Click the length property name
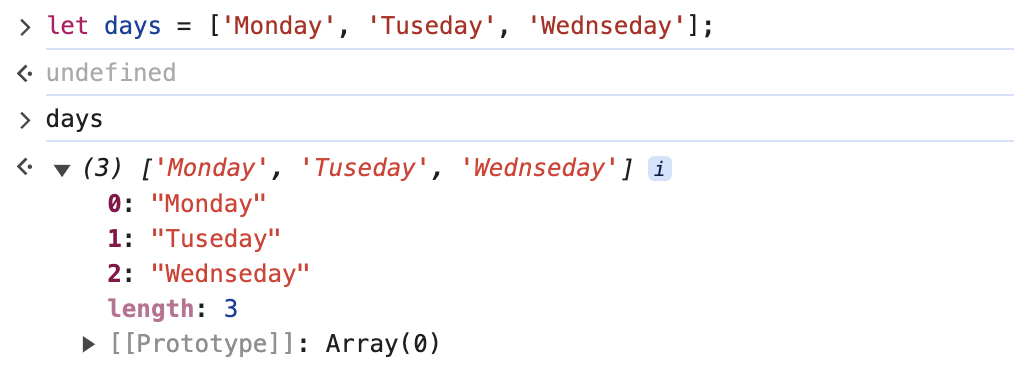Viewport: 1014px width, 374px height. coord(150,309)
